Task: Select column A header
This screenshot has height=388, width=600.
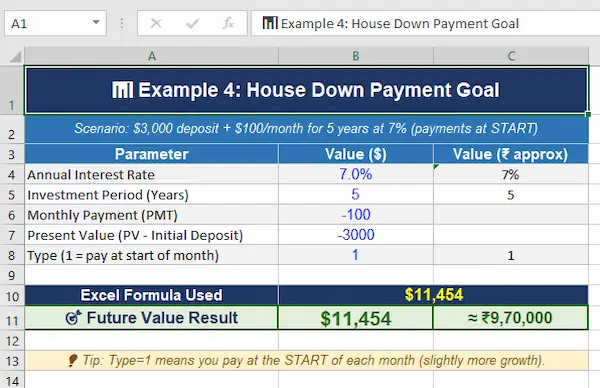Action: pos(152,56)
